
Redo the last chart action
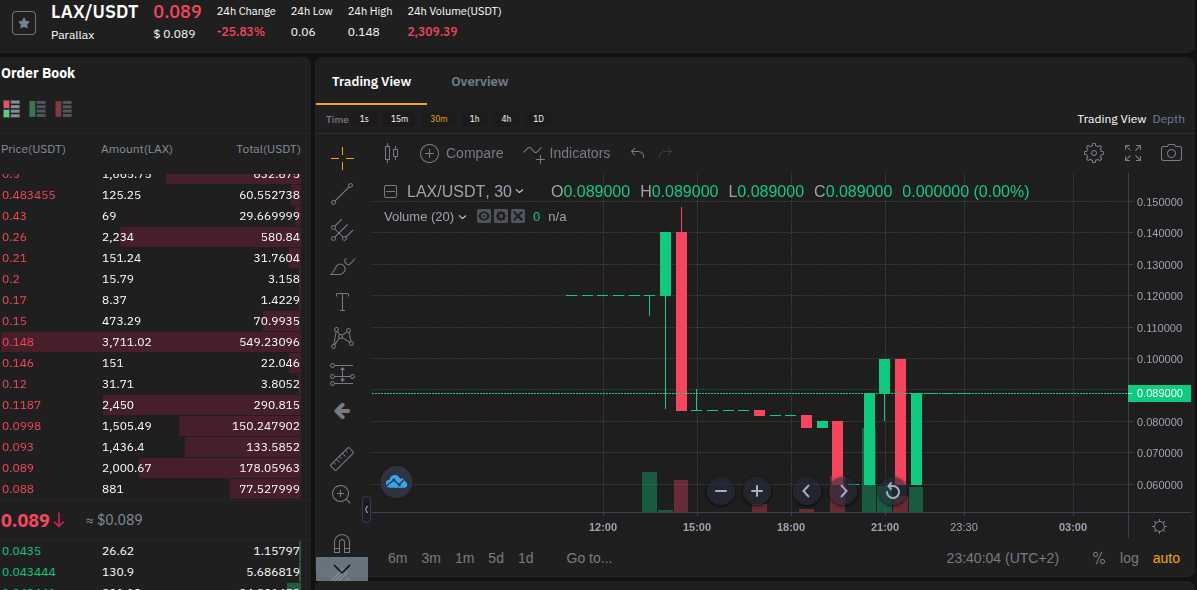665,153
